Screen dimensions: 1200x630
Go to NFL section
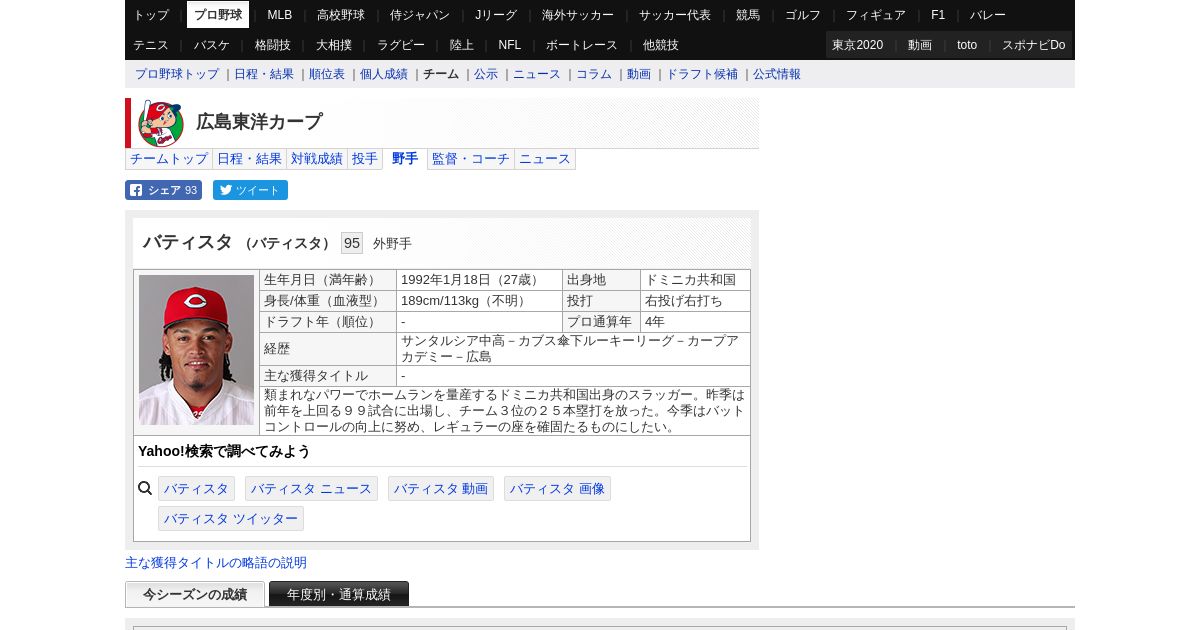pyautogui.click(x=510, y=45)
